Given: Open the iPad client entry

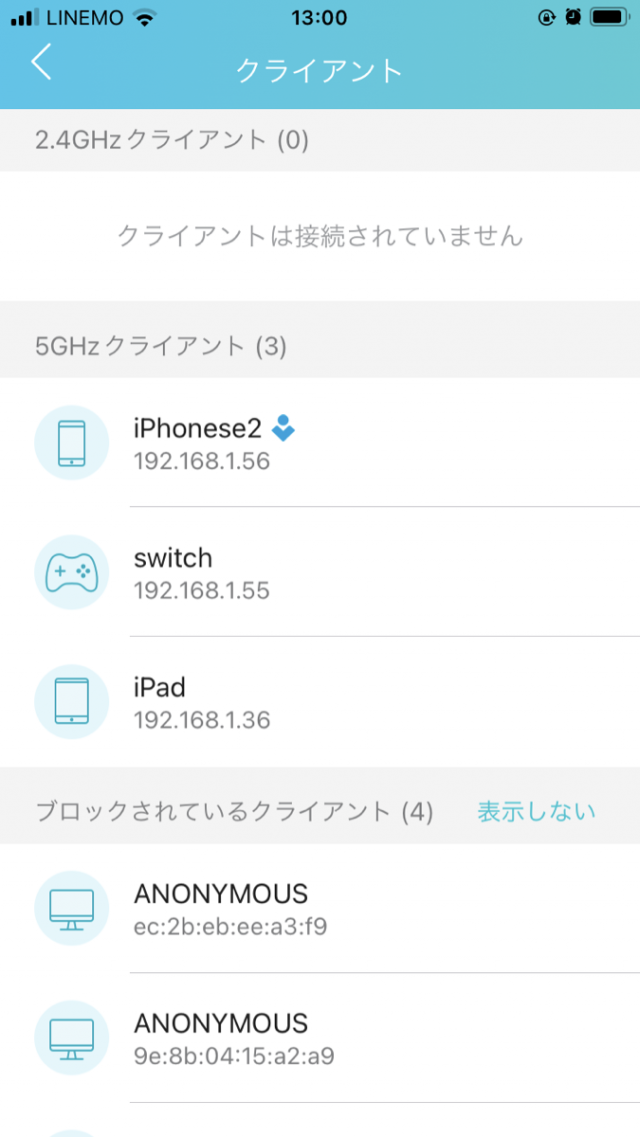Looking at the screenshot, I should pos(380,701).
